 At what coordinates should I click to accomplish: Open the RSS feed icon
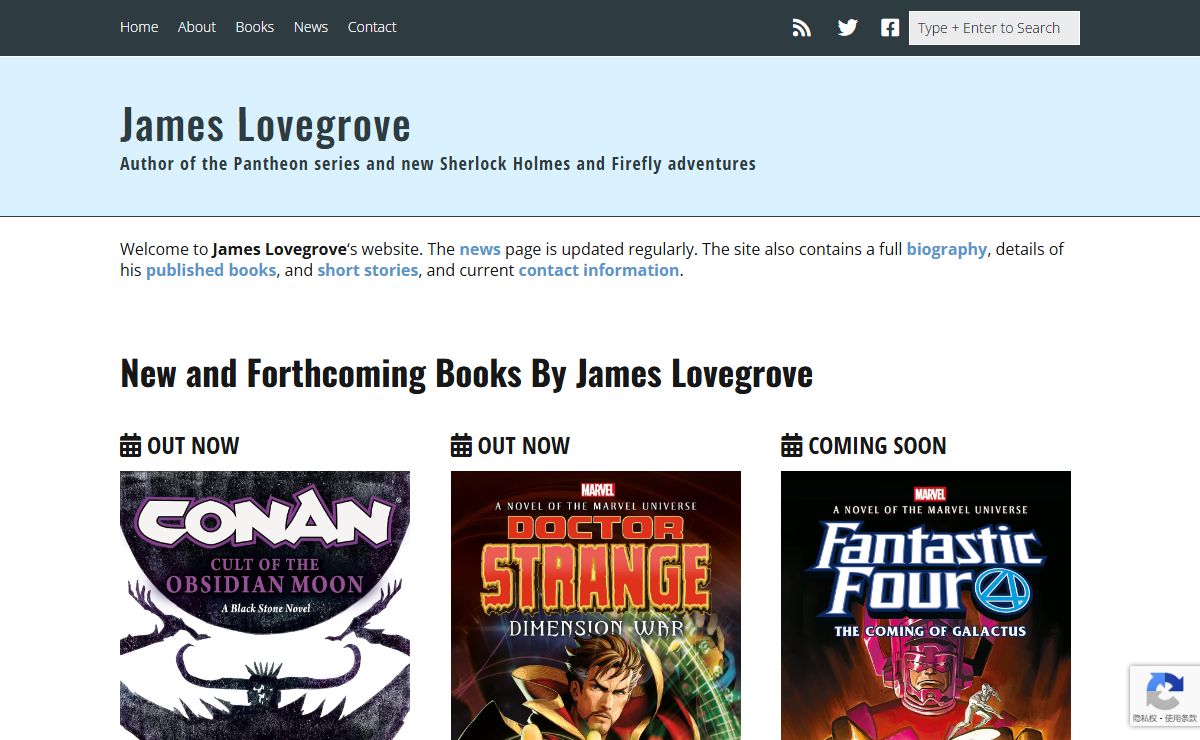(x=801, y=28)
